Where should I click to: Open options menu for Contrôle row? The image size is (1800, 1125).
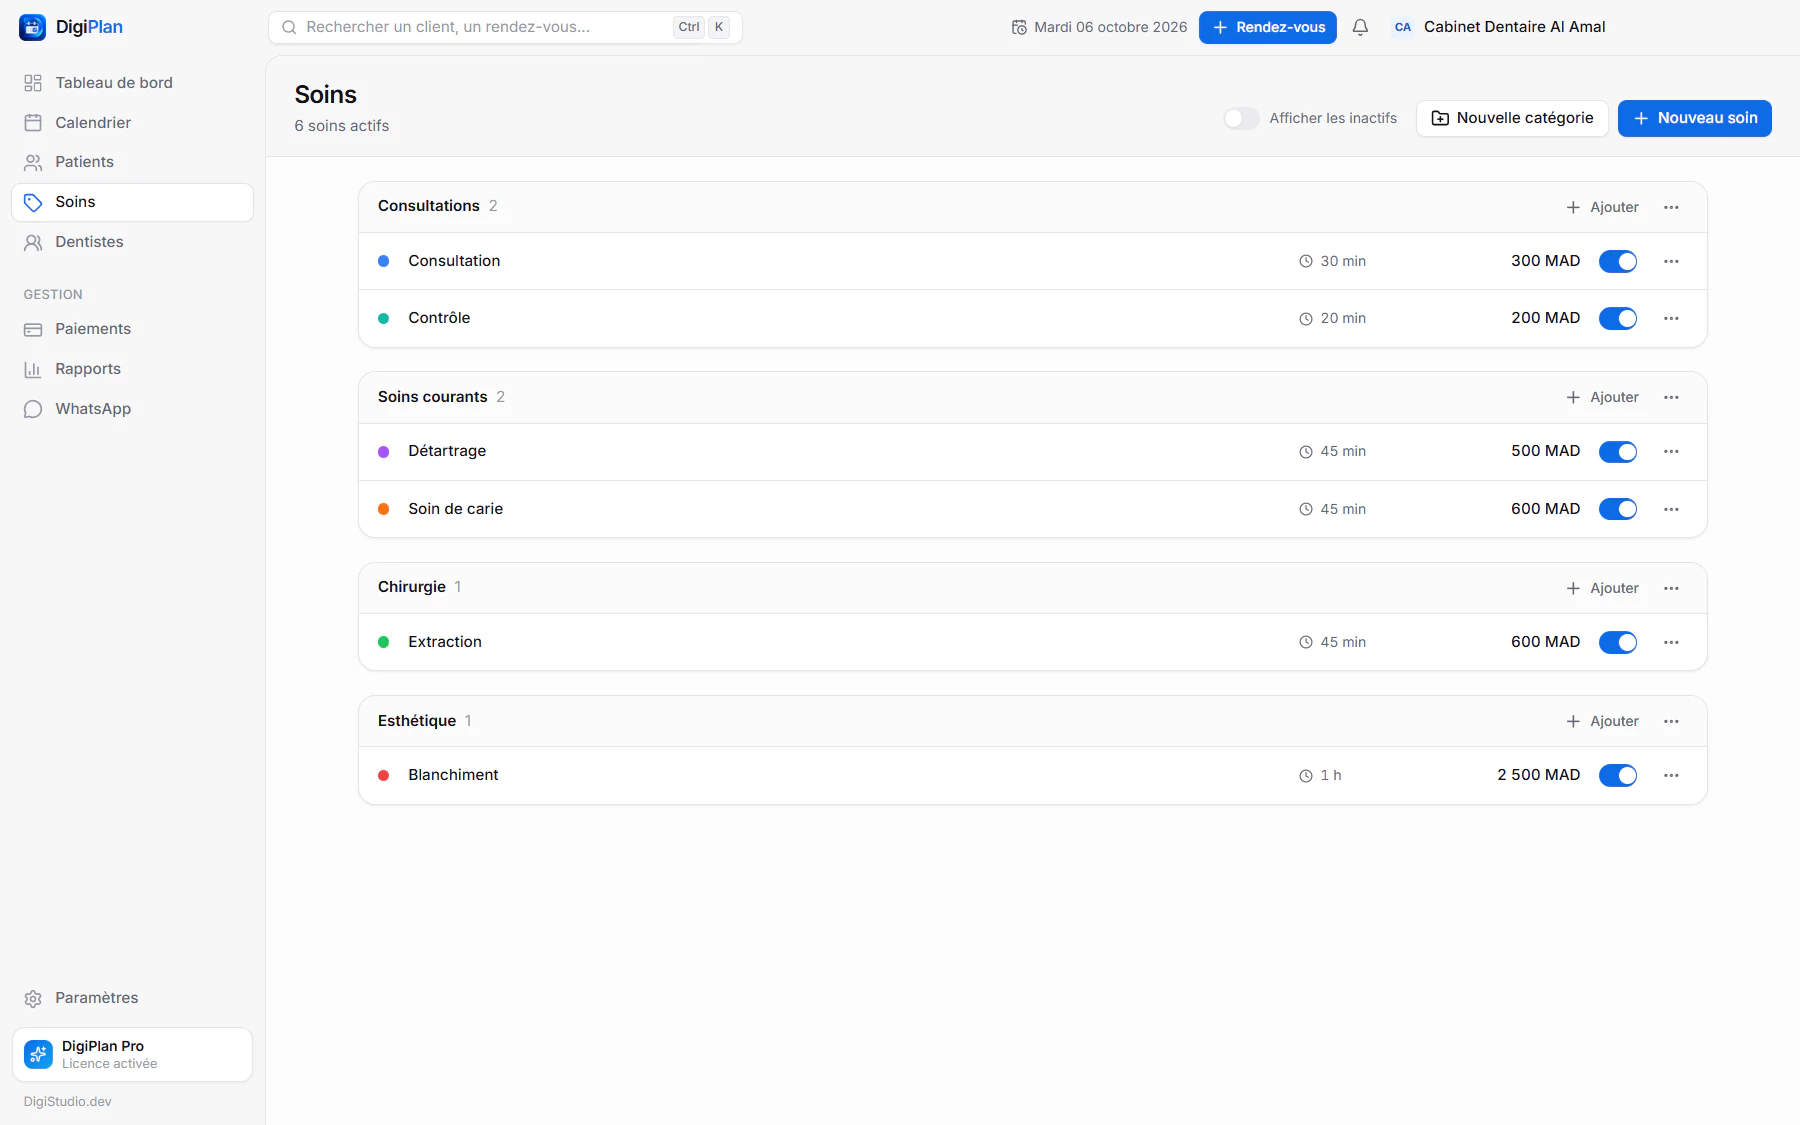[x=1671, y=318]
